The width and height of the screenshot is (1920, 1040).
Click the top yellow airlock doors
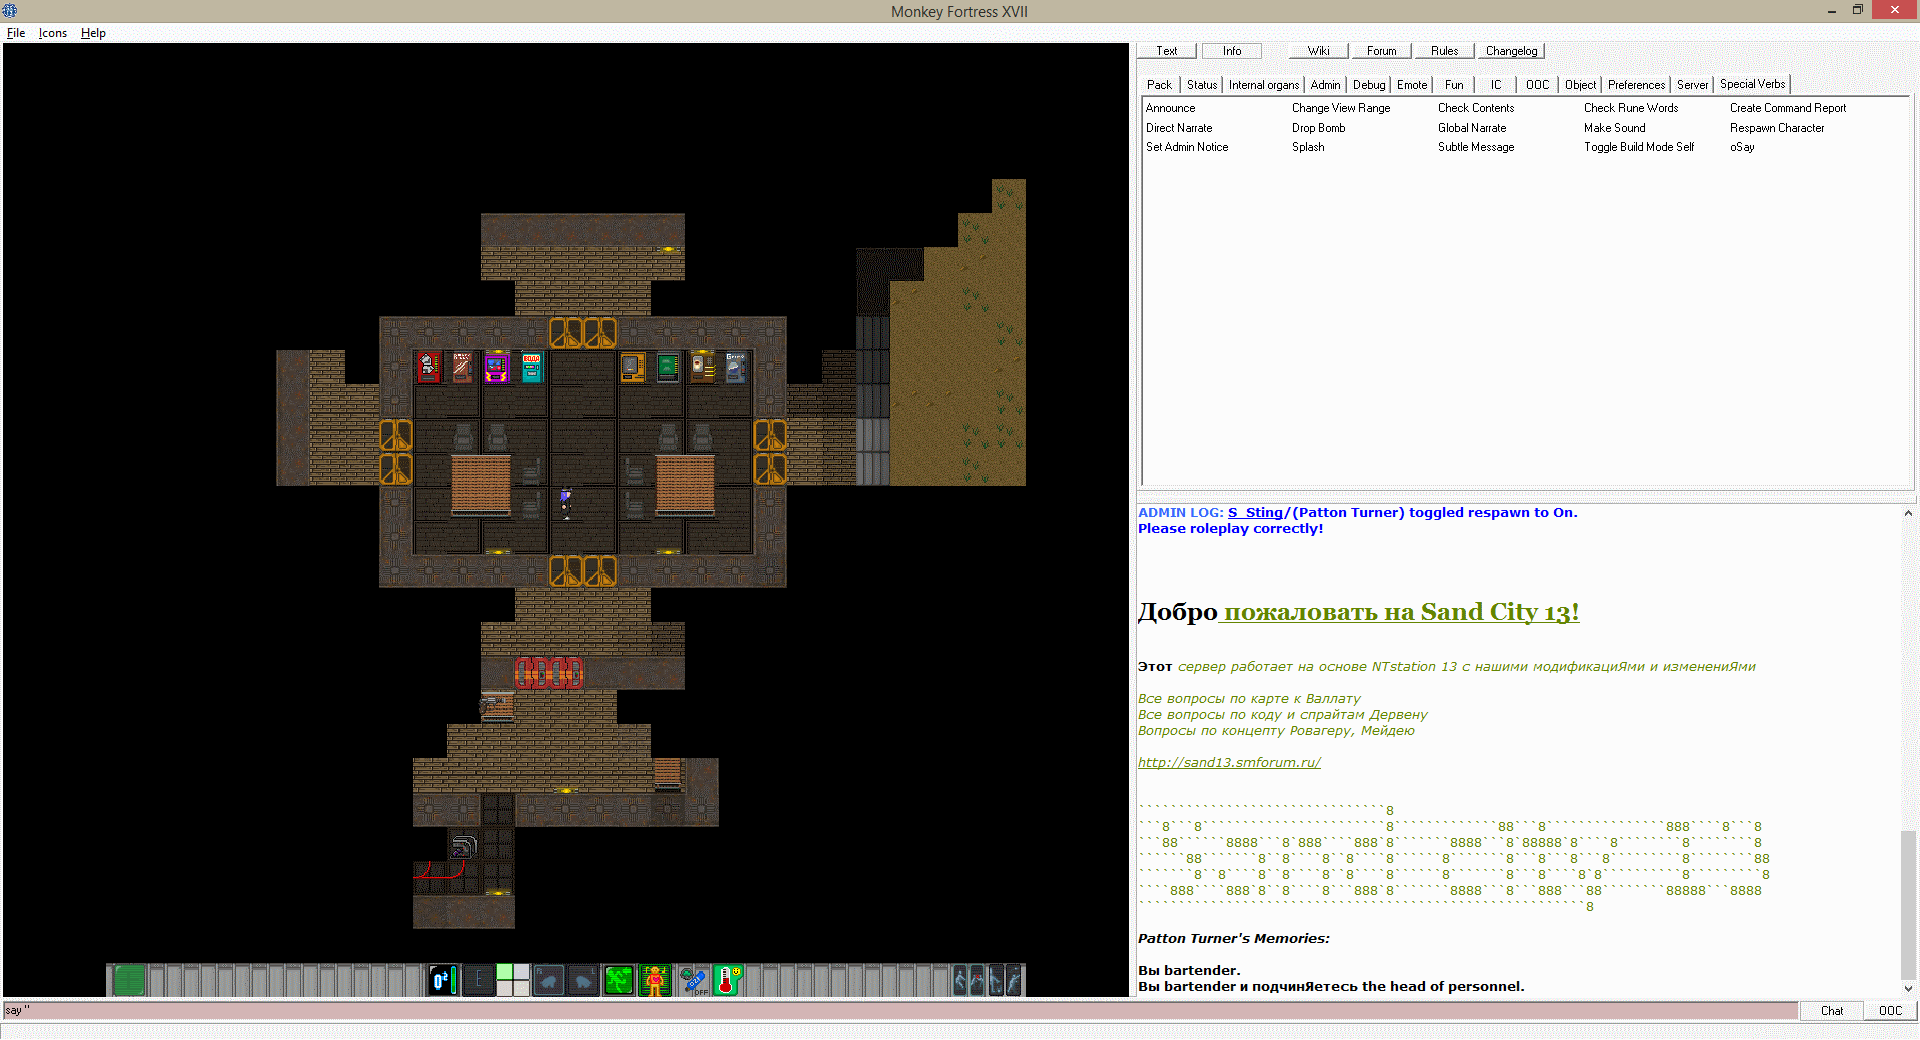[583, 333]
